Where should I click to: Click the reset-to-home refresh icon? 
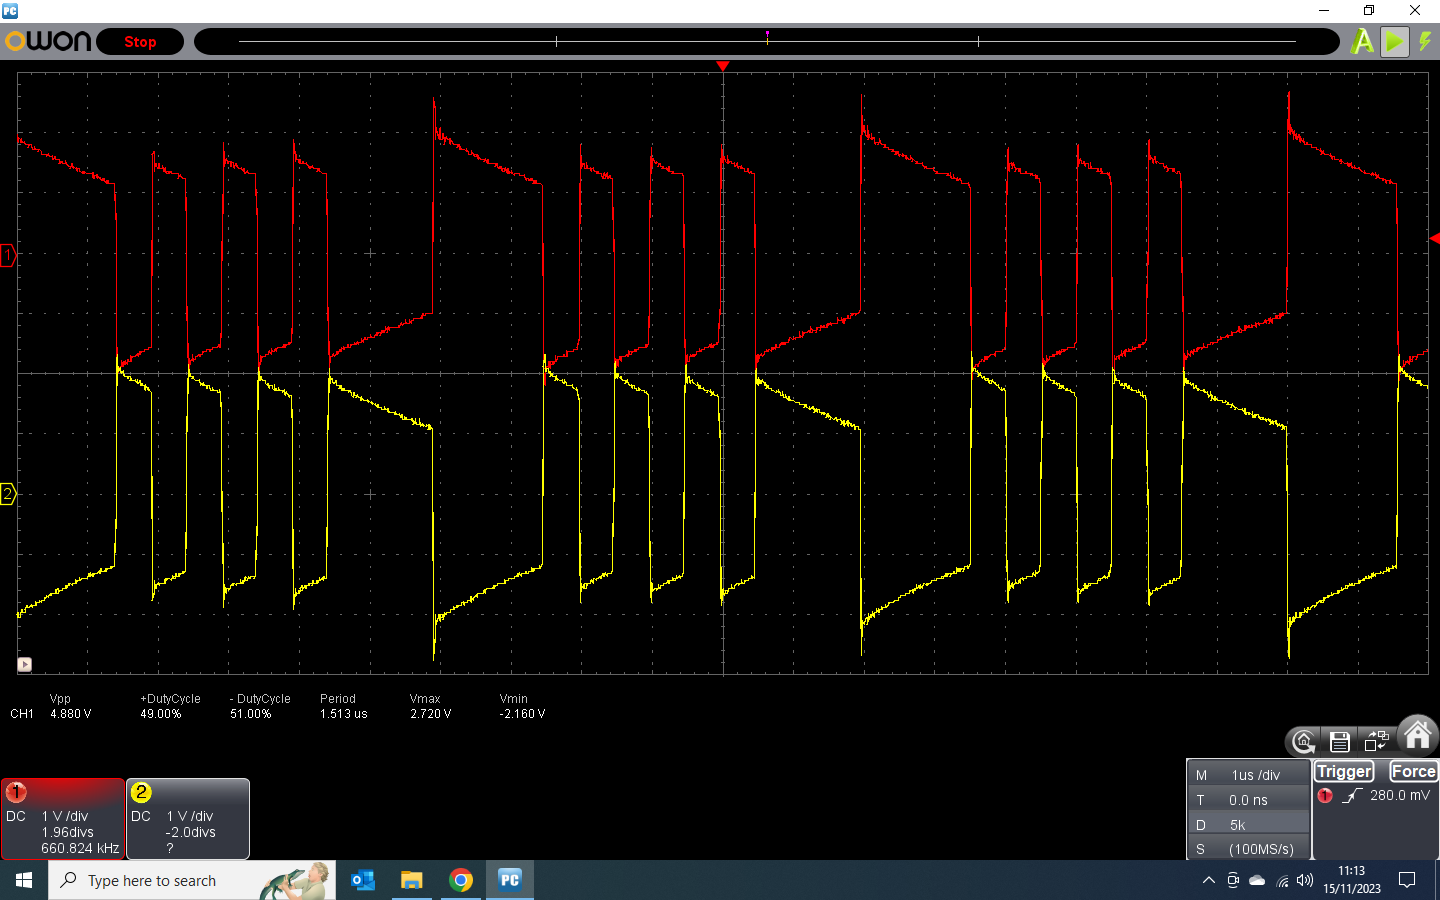(x=1303, y=741)
